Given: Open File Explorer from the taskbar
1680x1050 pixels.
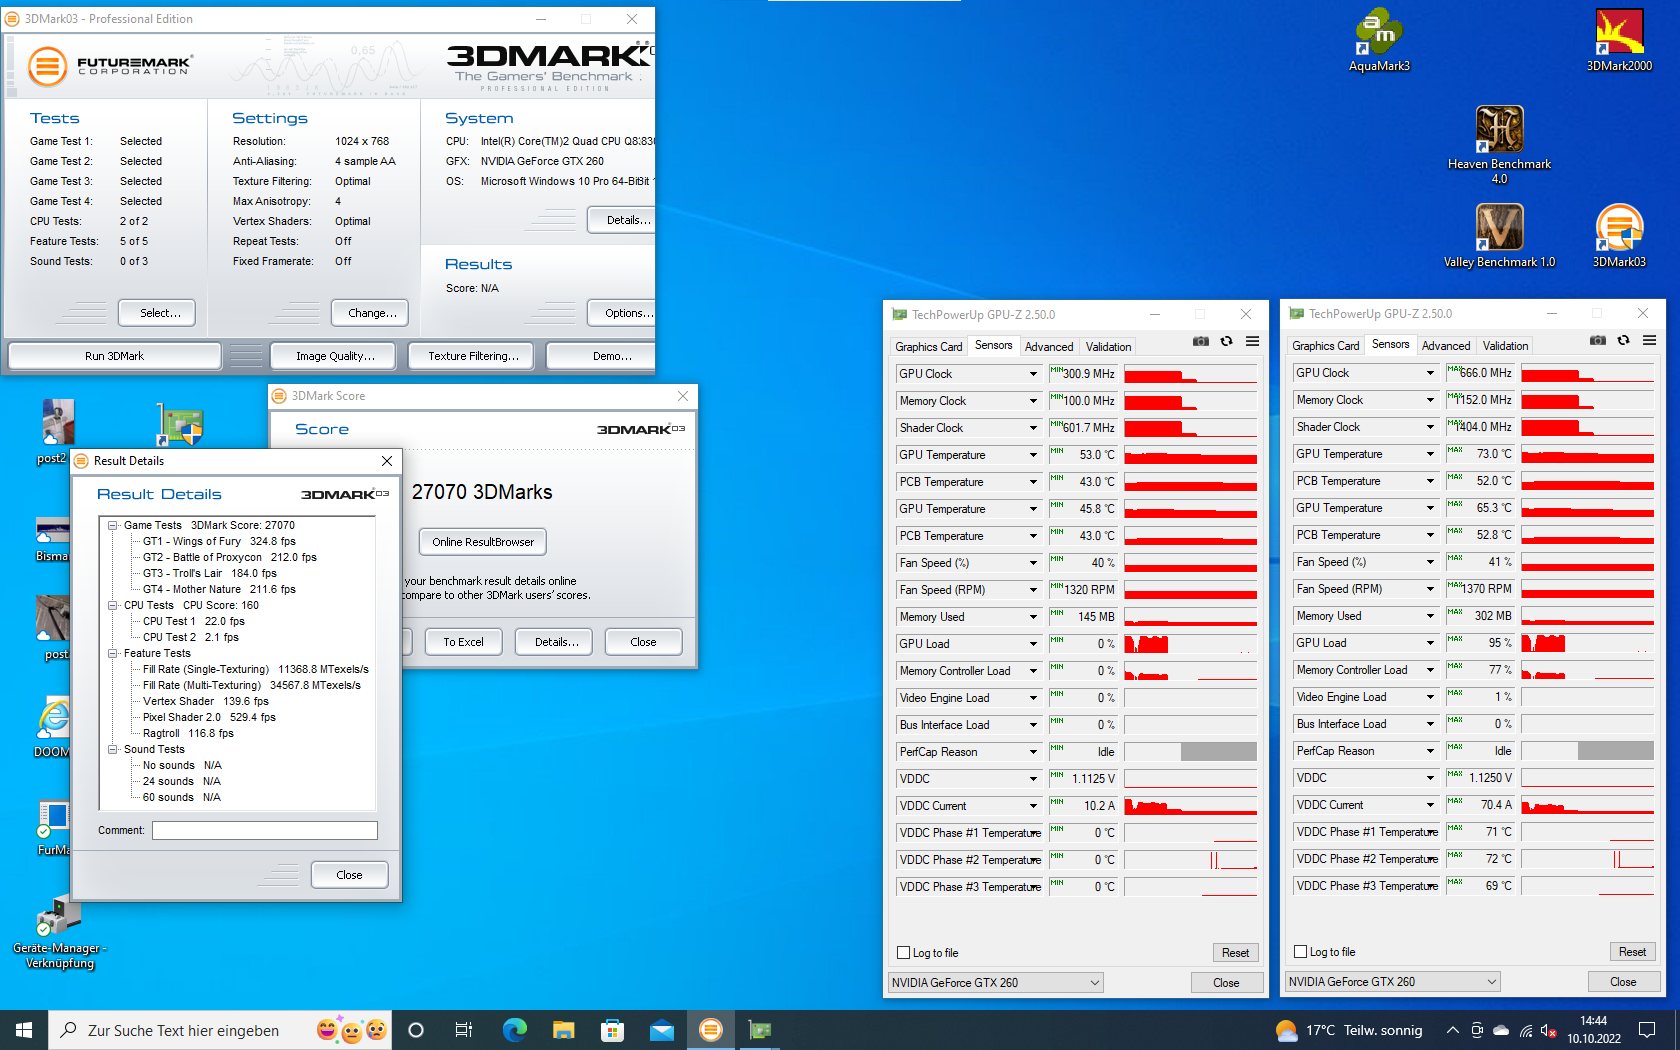Looking at the screenshot, I should tap(563, 1030).
